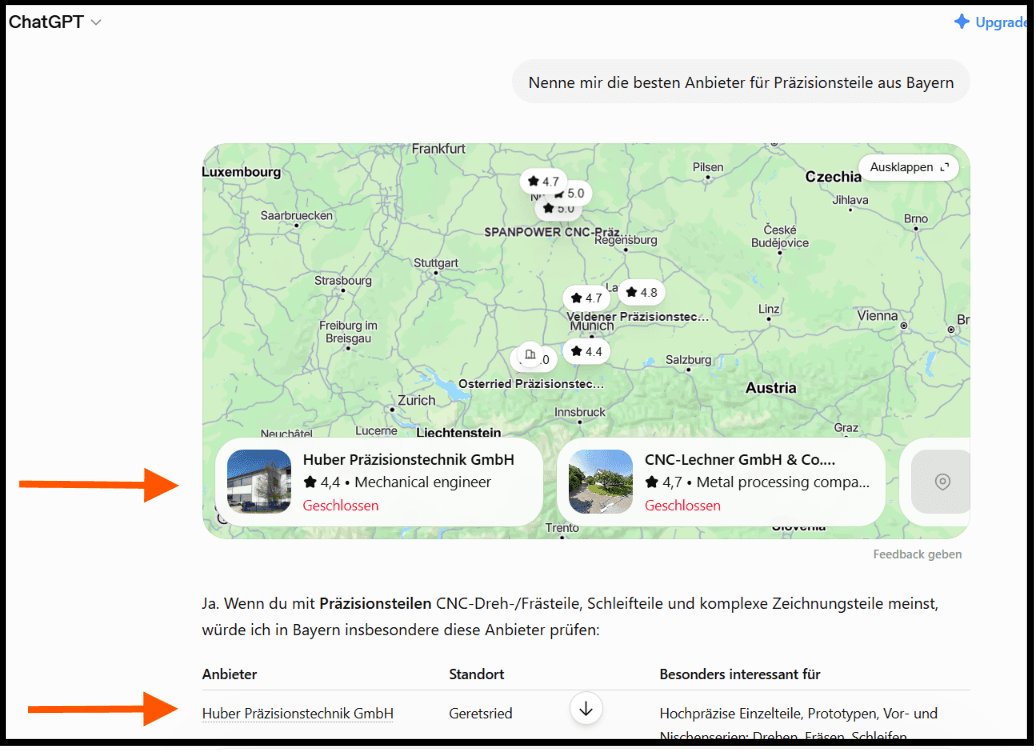This screenshot has width=1036, height=751.
Task: Click the Upgrade sparkle button
Action: pos(990,22)
